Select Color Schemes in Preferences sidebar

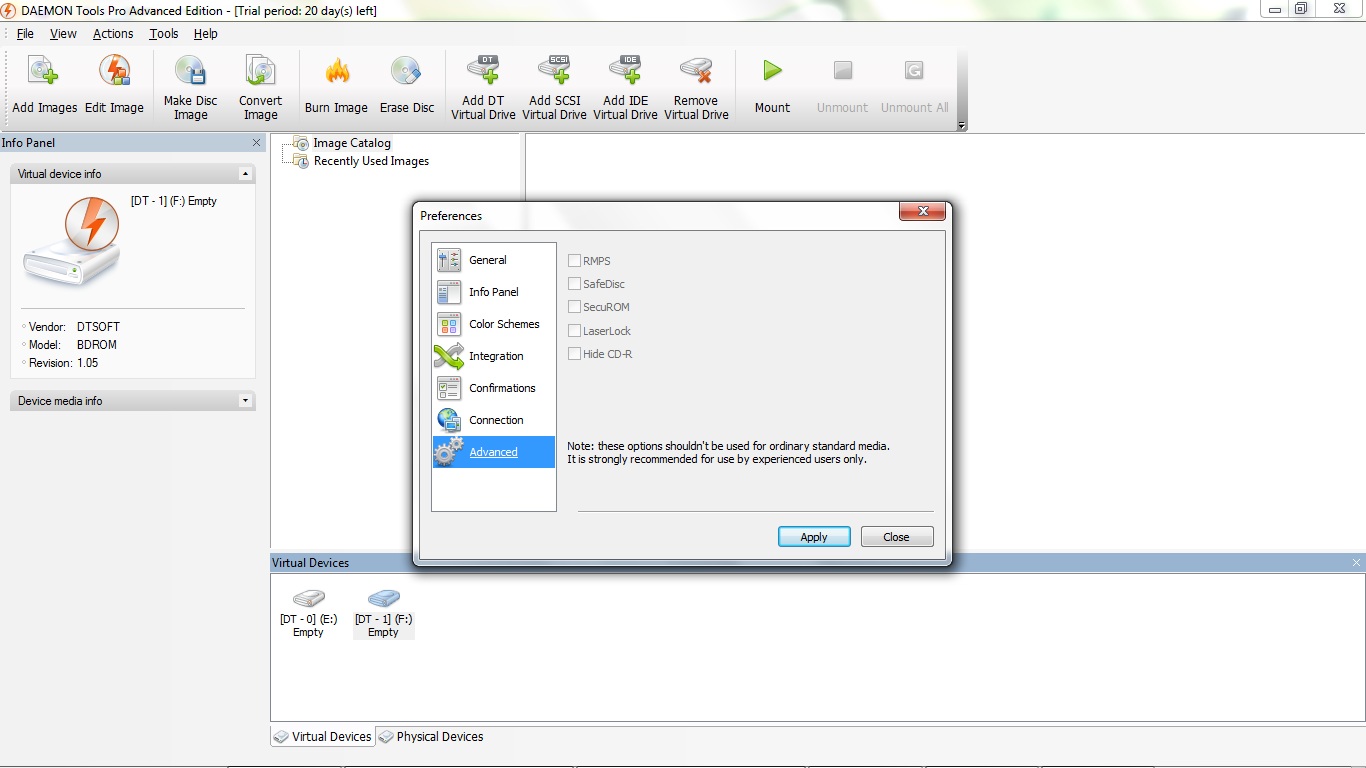point(503,324)
